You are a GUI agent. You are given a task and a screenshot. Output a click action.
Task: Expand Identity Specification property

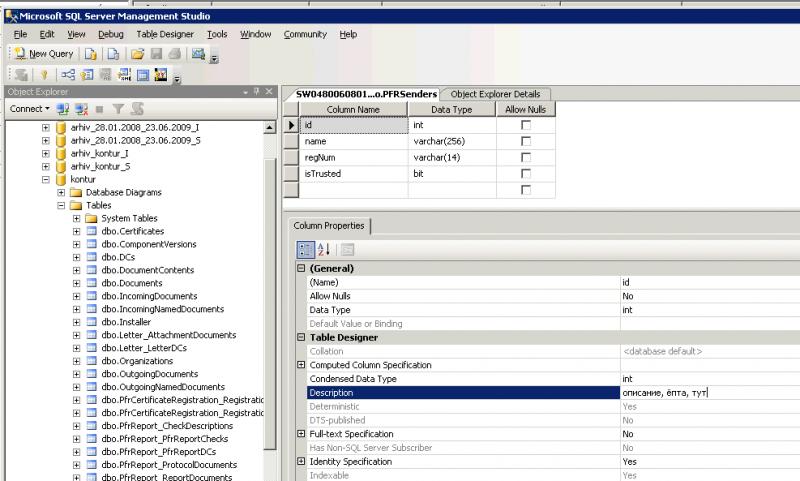[x=301, y=461]
